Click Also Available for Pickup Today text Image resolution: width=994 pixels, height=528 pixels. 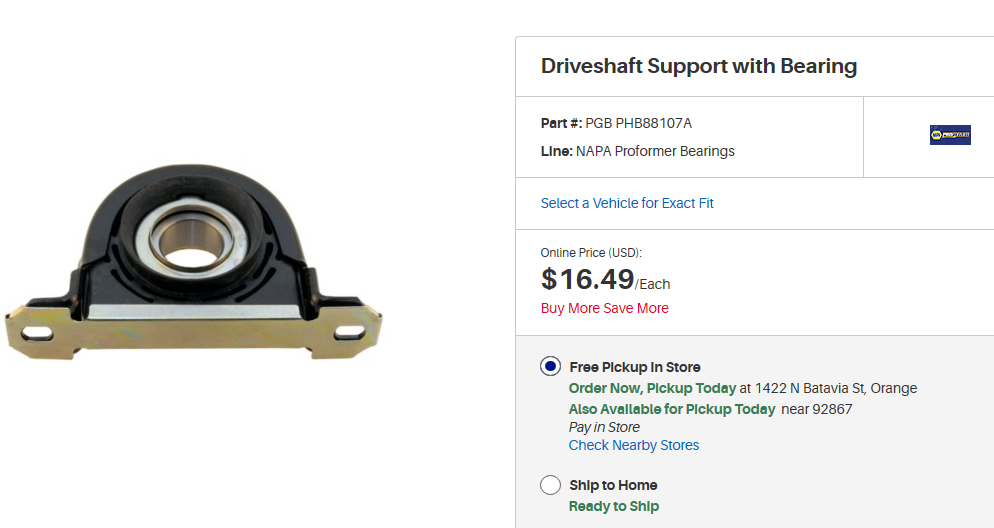tap(671, 409)
